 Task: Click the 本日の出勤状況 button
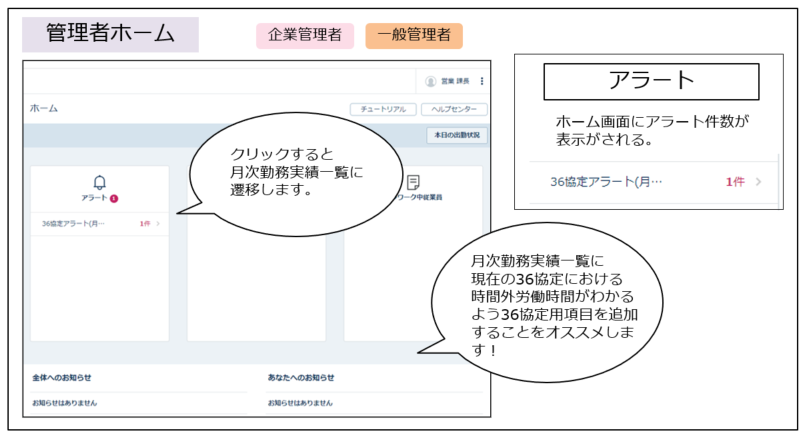coord(457,135)
